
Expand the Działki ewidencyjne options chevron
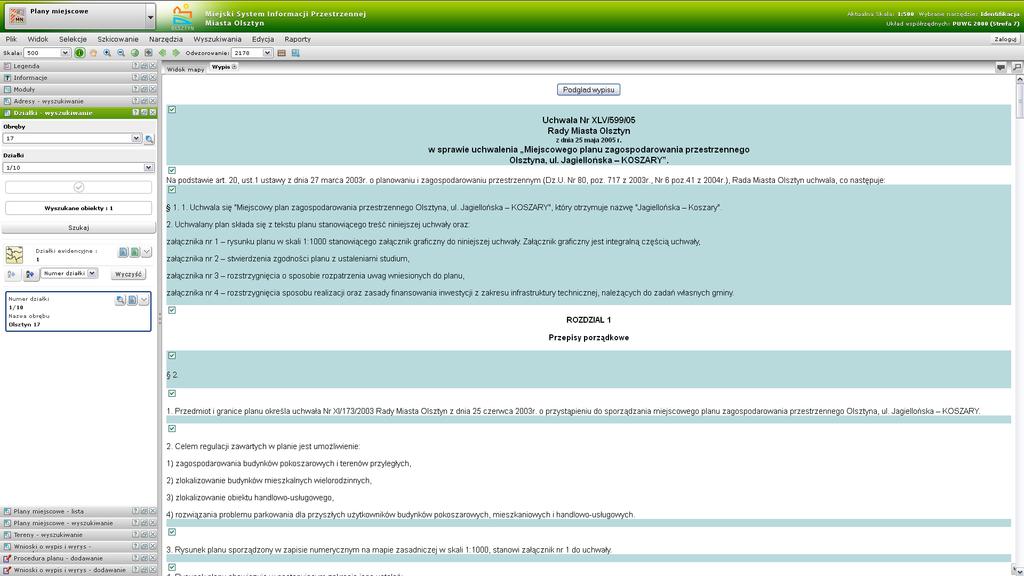click(146, 252)
